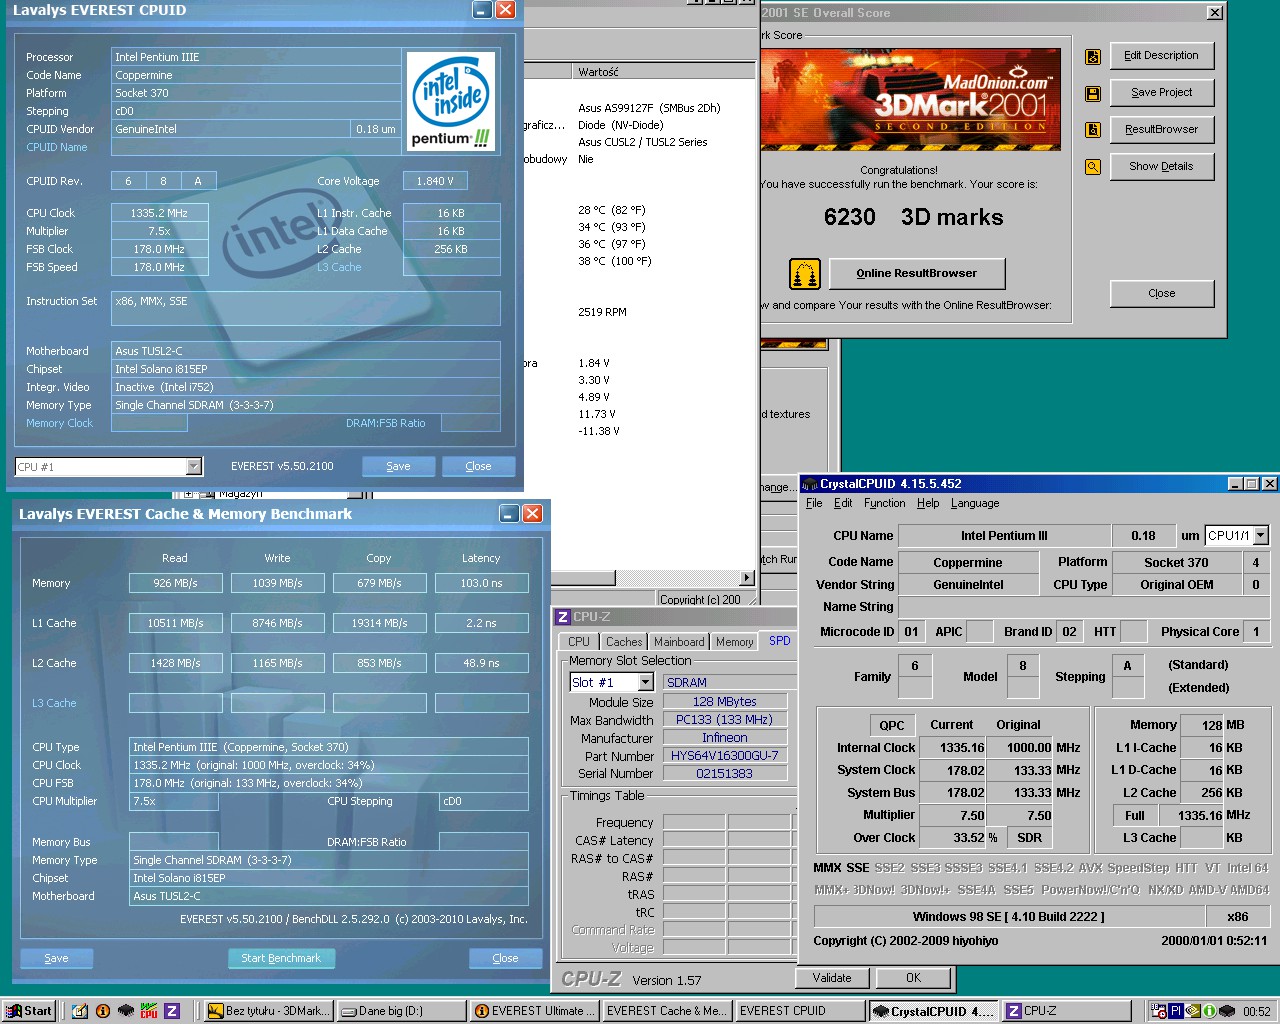Screen dimensions: 1280x1024
Task: Click the Name String field in CrystalCPUID
Action: click(x=1084, y=607)
